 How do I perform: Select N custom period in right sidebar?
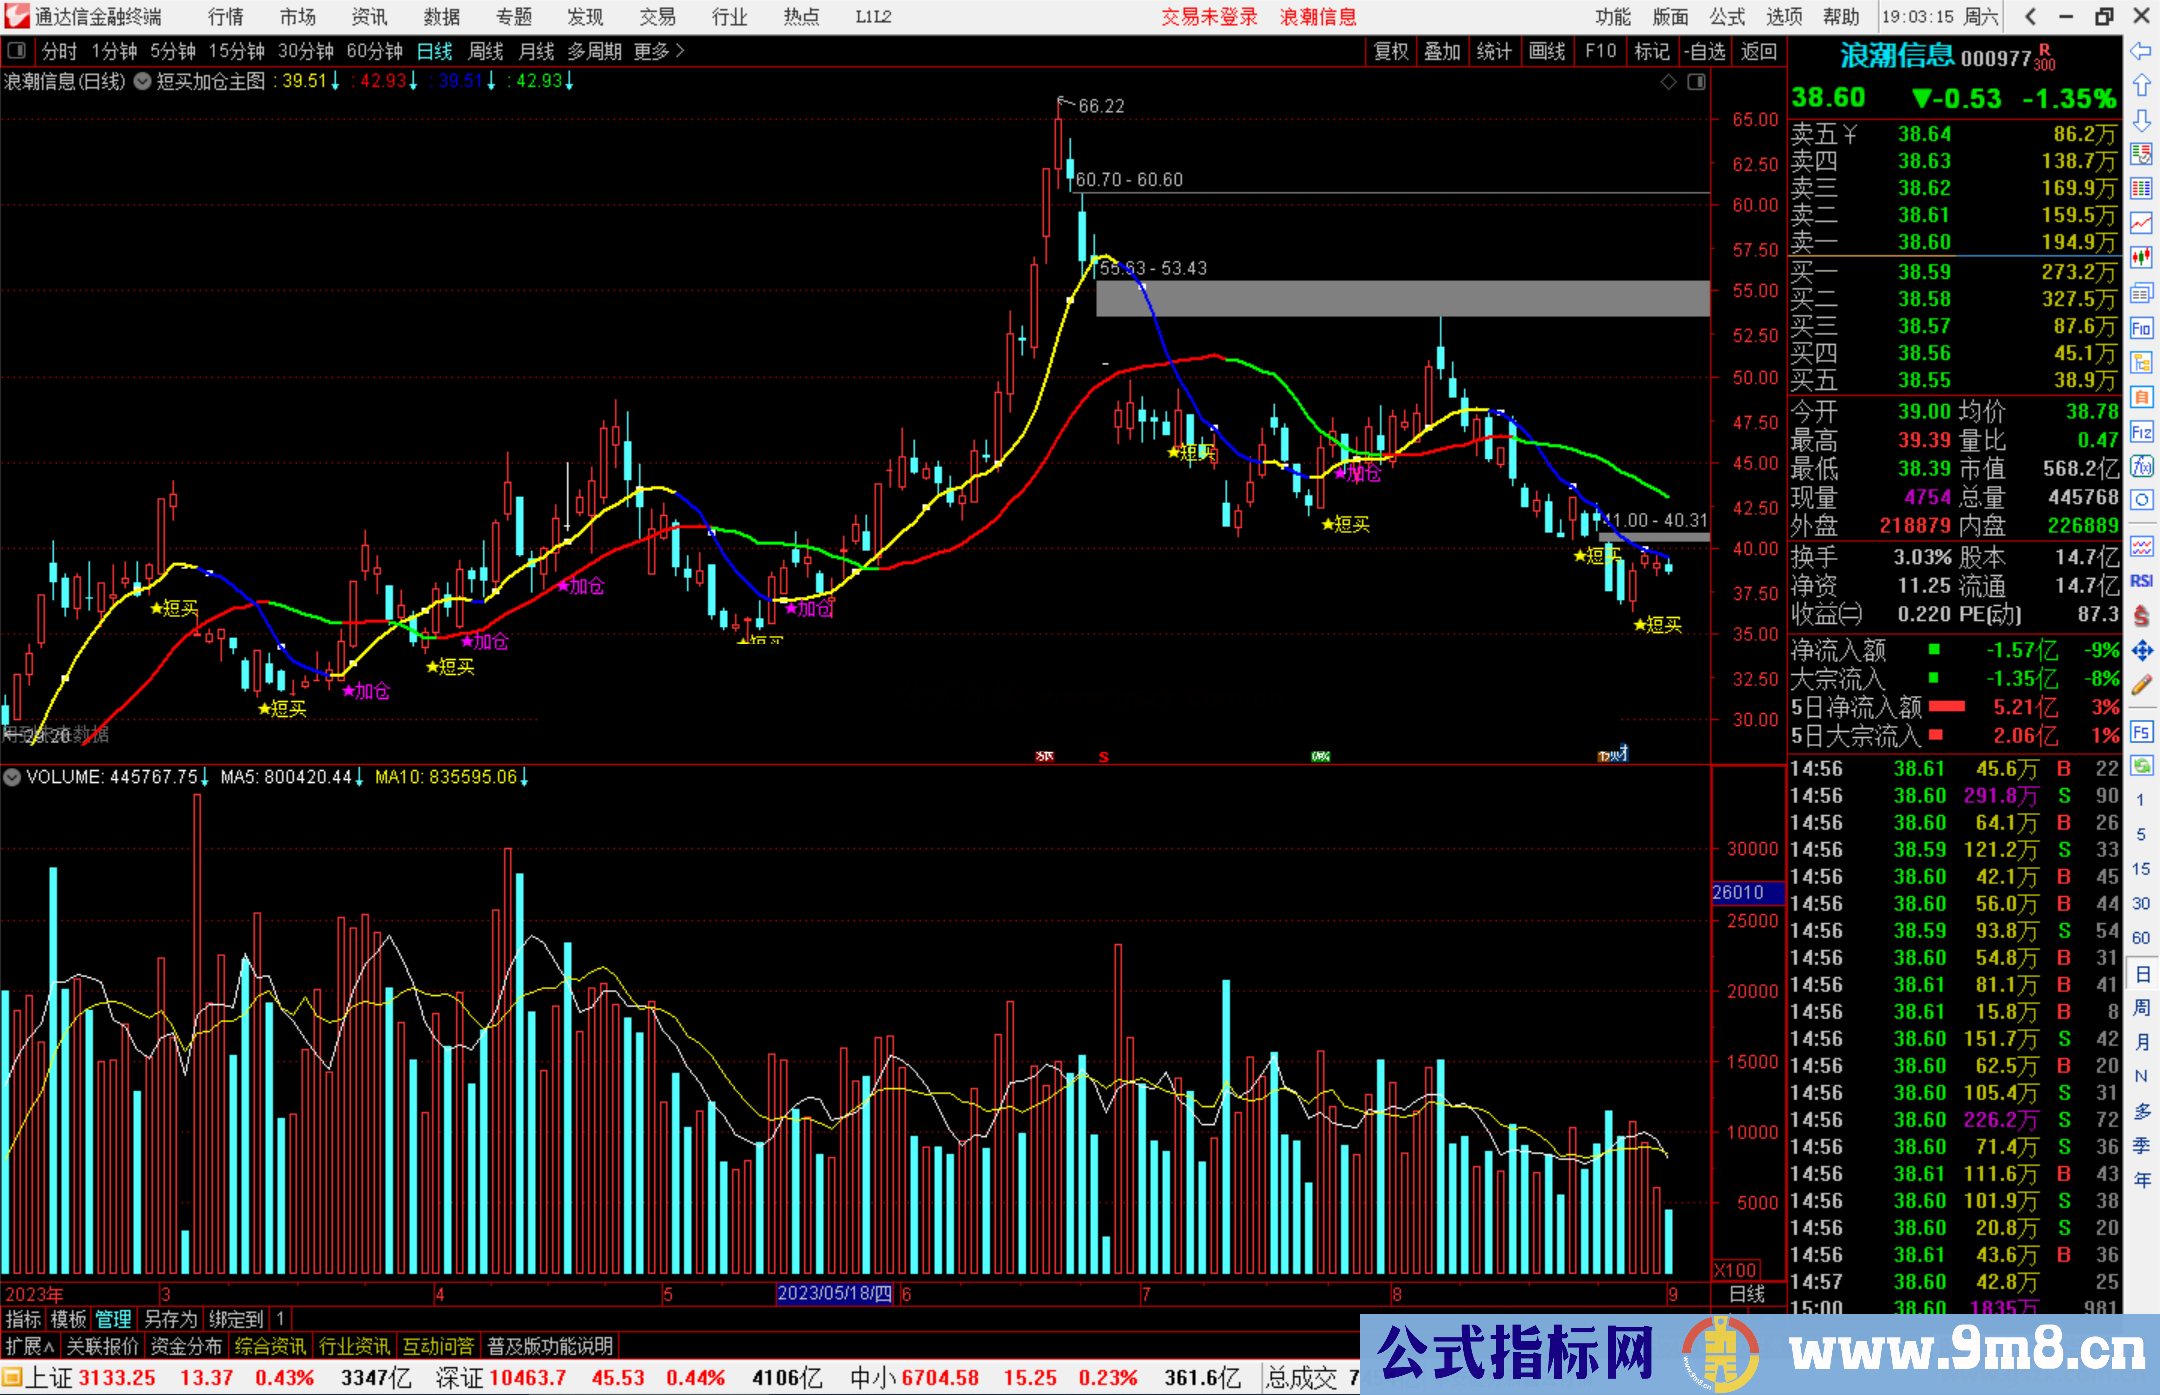click(x=2141, y=1076)
